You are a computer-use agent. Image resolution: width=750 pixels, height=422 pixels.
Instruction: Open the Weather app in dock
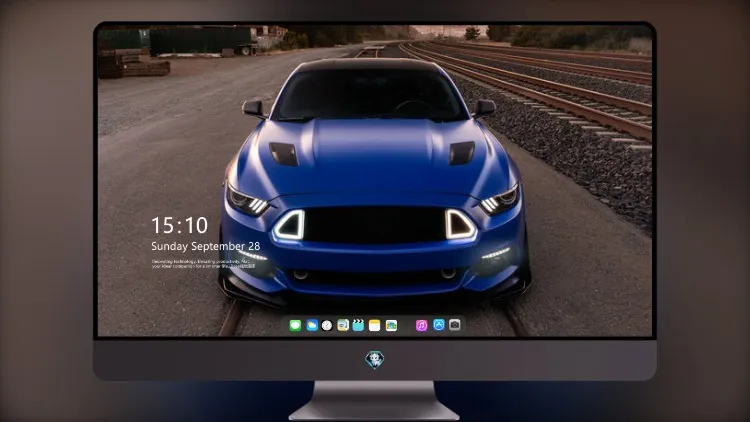pos(312,325)
